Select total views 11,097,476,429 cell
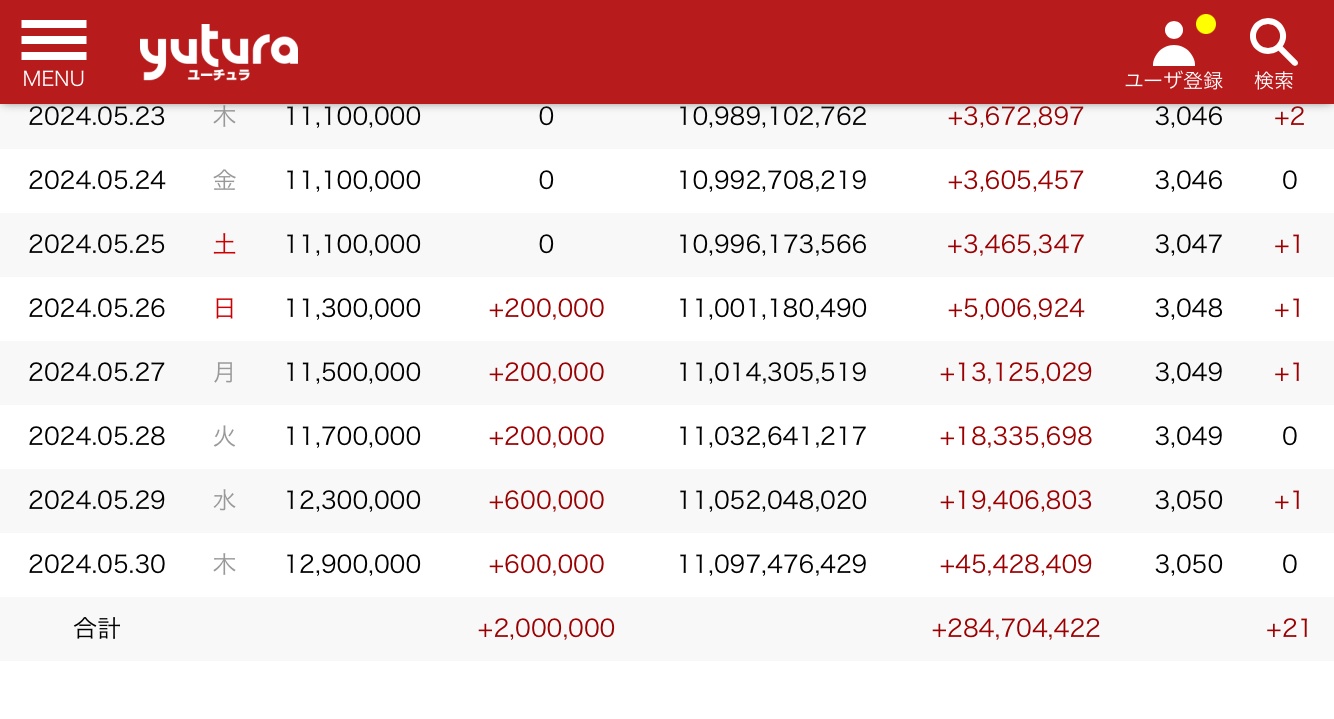 pyautogui.click(x=772, y=564)
